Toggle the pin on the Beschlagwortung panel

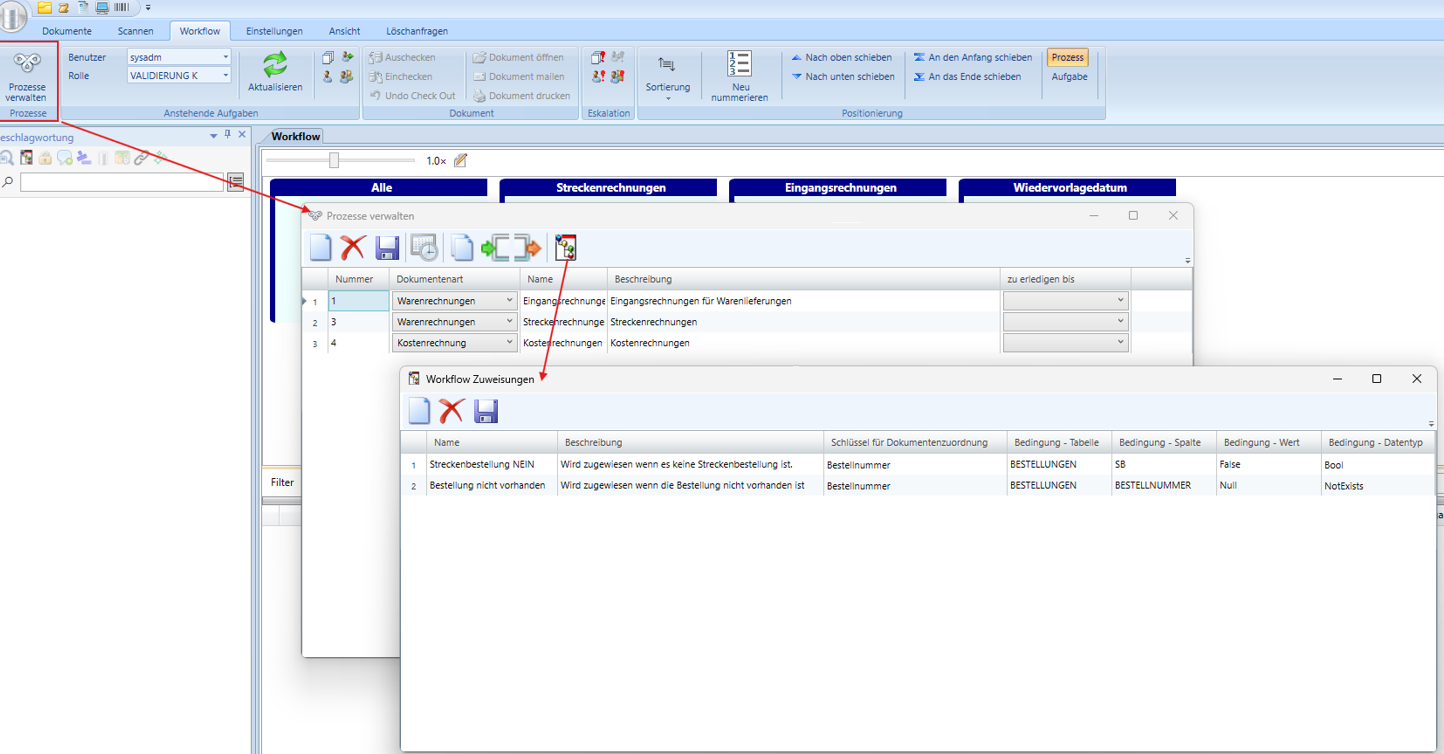pyautogui.click(x=227, y=135)
